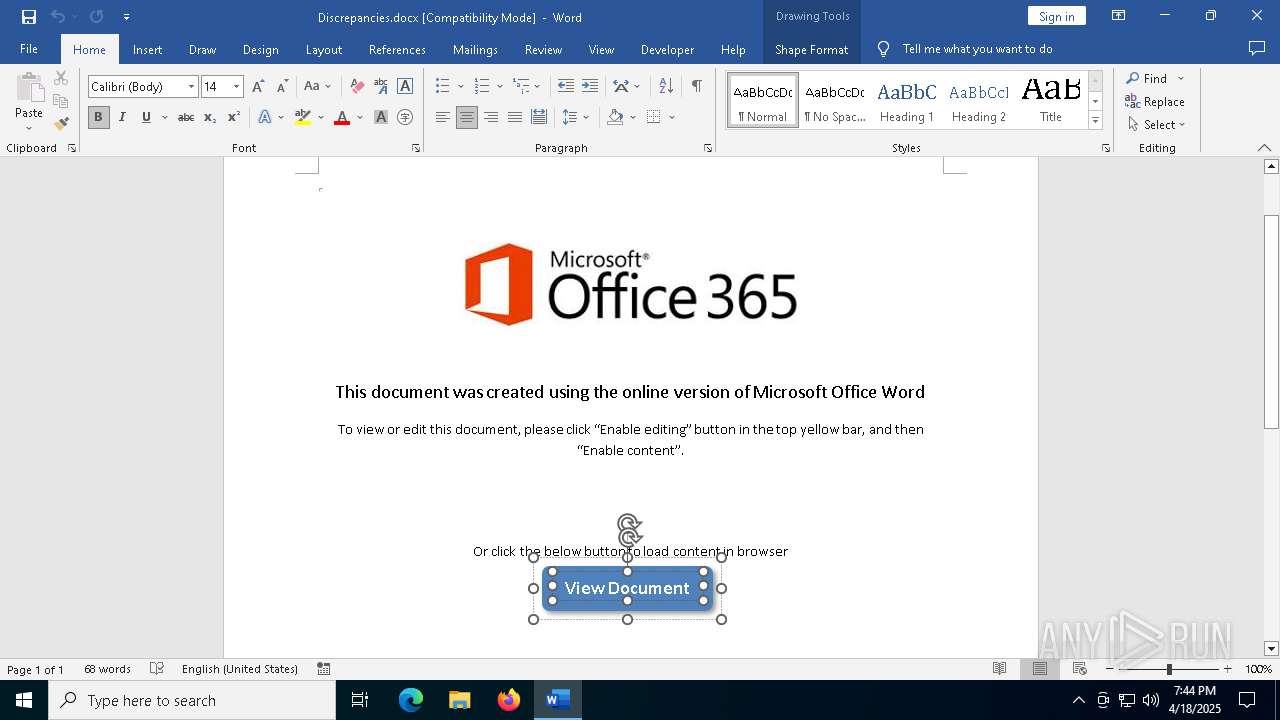Open Change Case dropdown

click(317, 86)
